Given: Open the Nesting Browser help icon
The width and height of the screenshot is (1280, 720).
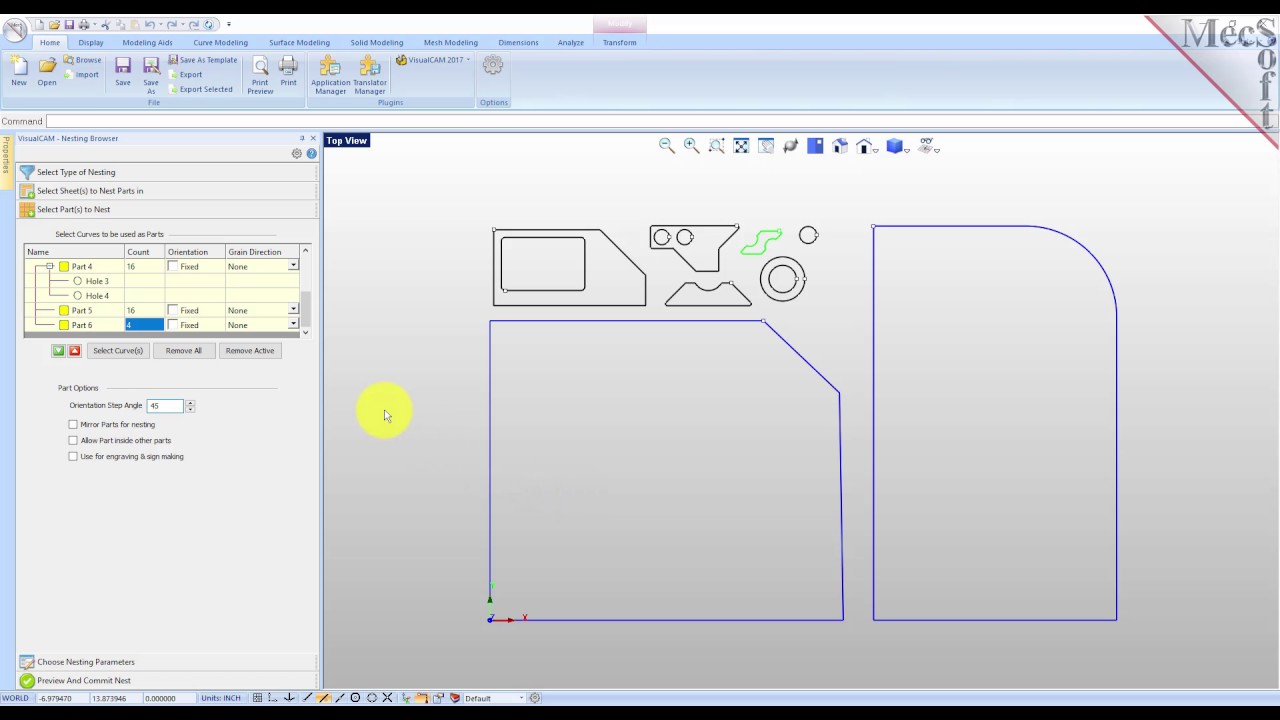Looking at the screenshot, I should [311, 154].
